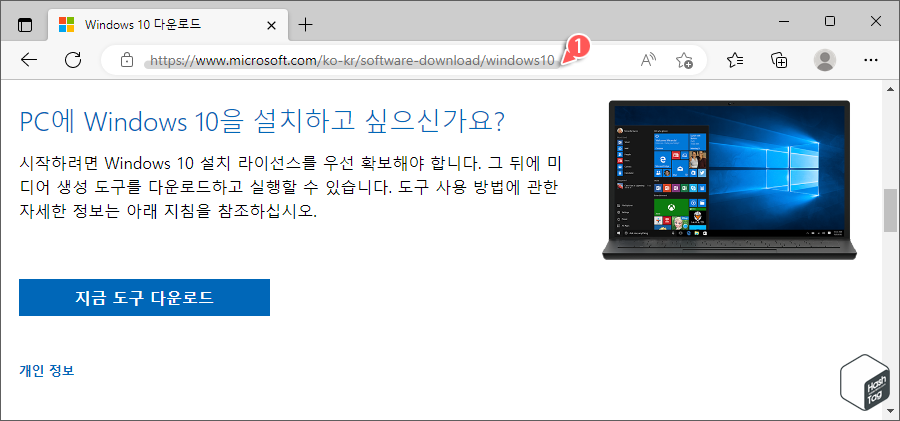900x421 pixels.
Task: Go back to previous page
Action: pyautogui.click(x=29, y=60)
